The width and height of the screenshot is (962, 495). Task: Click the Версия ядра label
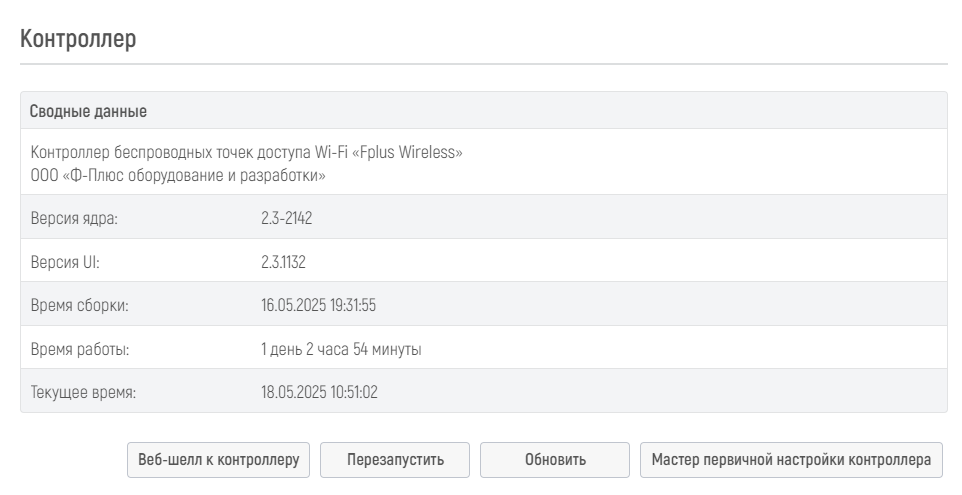(74, 218)
